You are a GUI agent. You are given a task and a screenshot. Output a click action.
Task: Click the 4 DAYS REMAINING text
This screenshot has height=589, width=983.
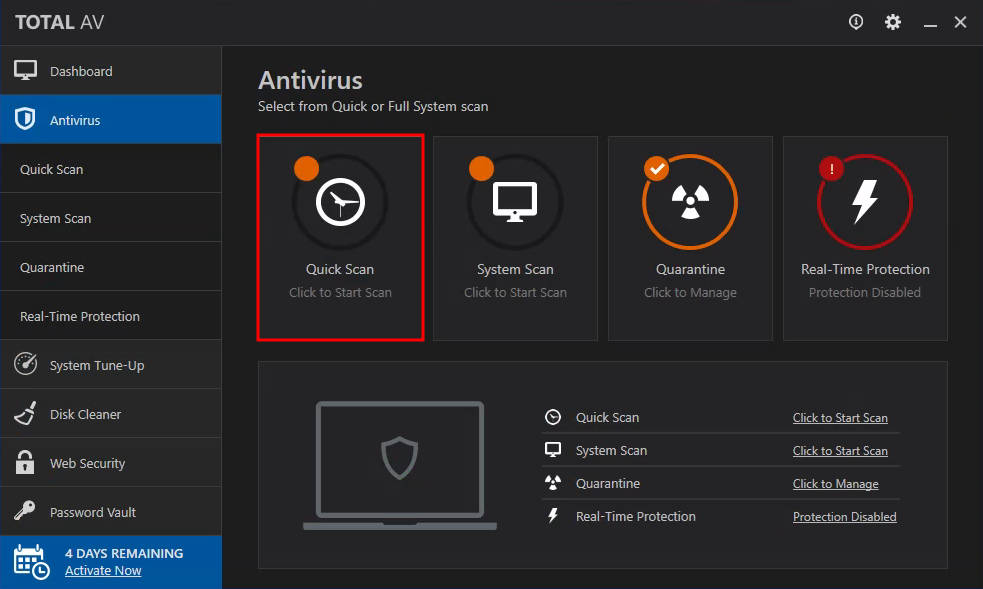[124, 553]
